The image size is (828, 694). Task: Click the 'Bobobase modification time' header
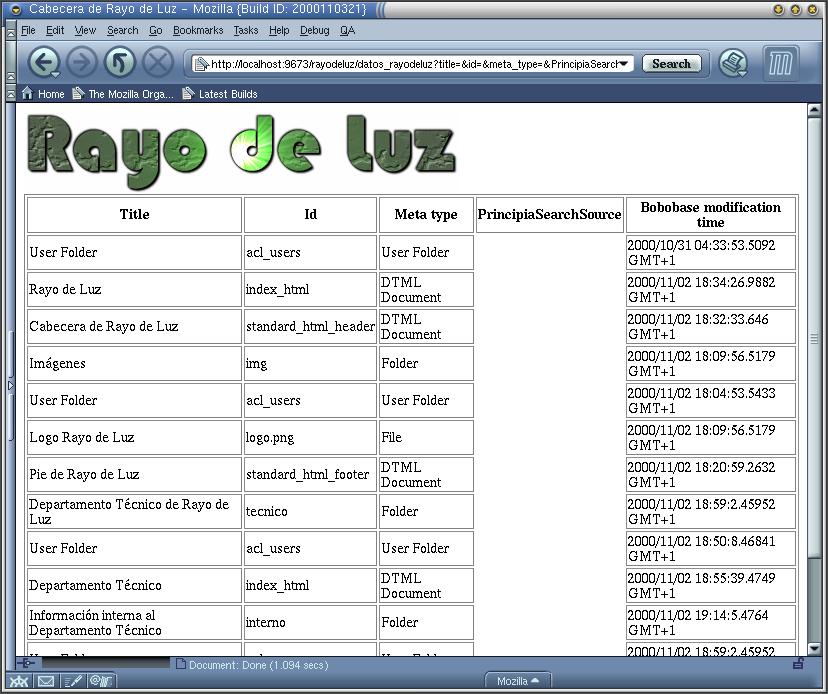pyautogui.click(x=710, y=214)
